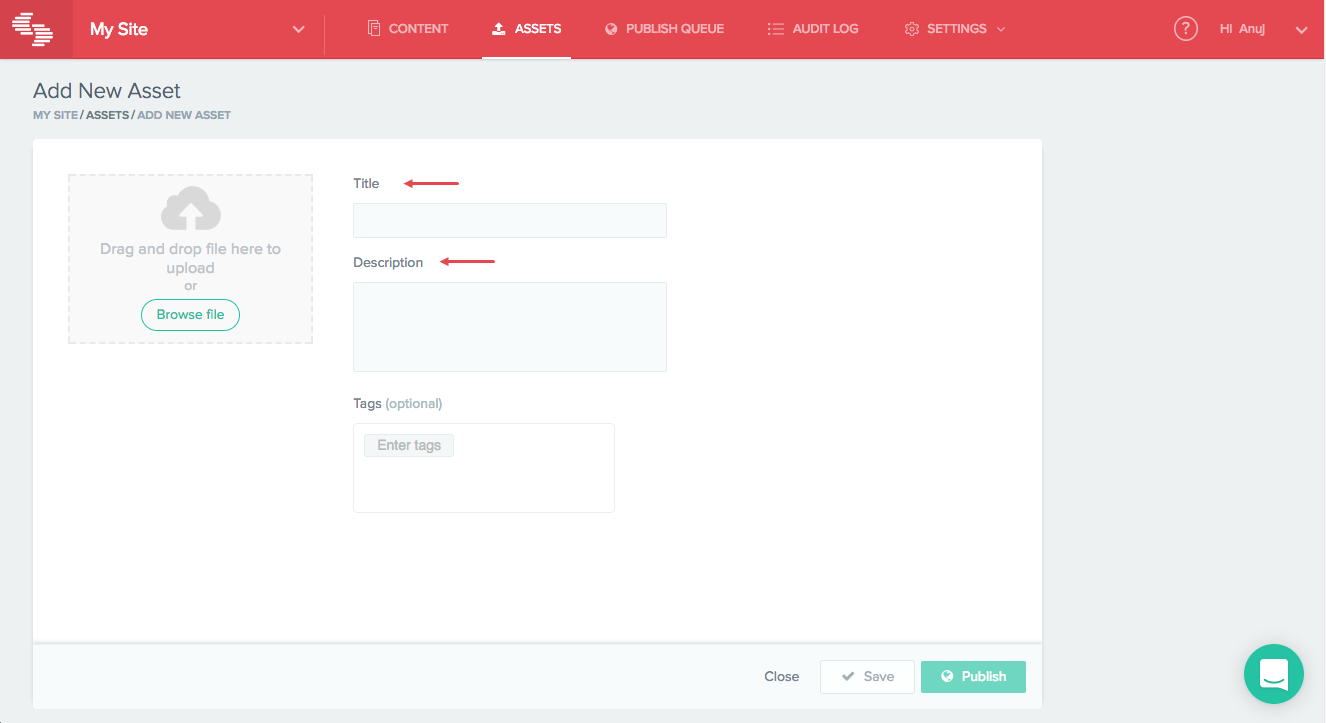Screen dimensions: 1326x723
Task: Click the Browse file button
Action: coord(190,314)
